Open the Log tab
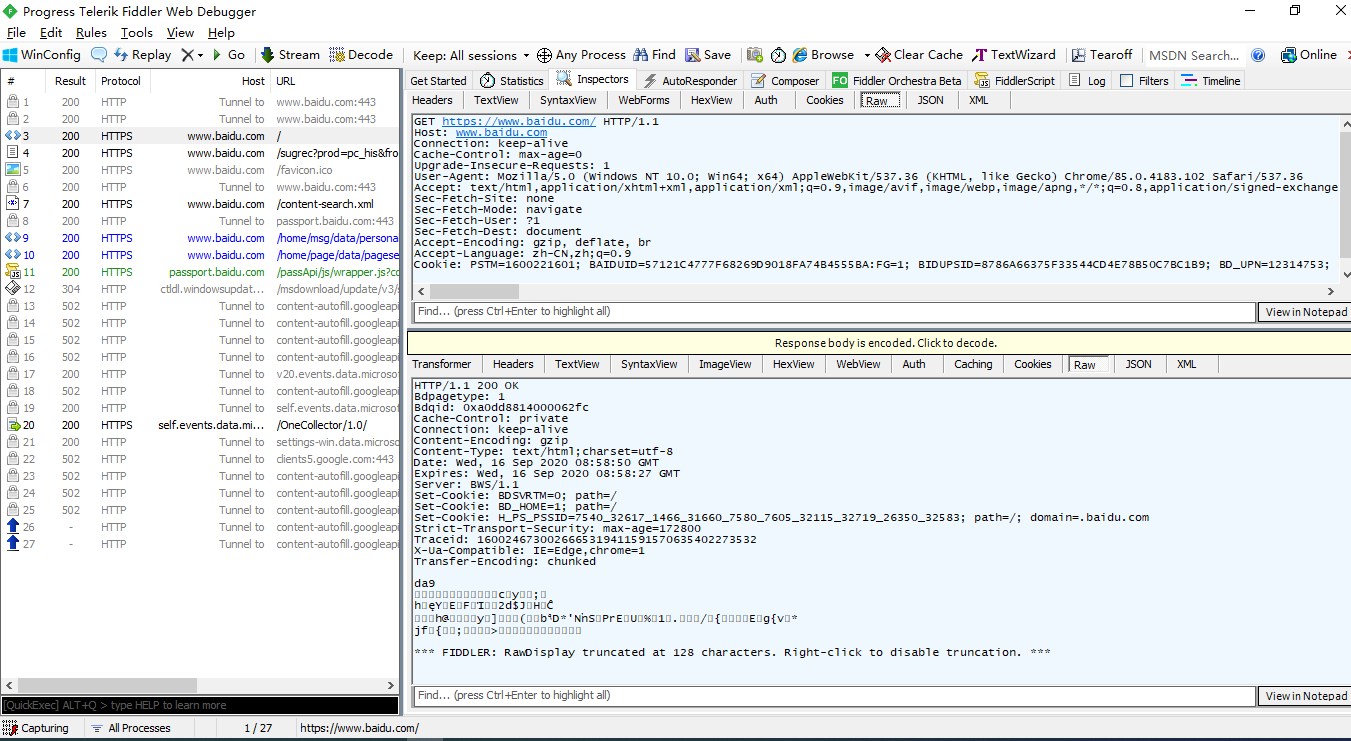The width and height of the screenshot is (1351, 741). click(x=1087, y=81)
